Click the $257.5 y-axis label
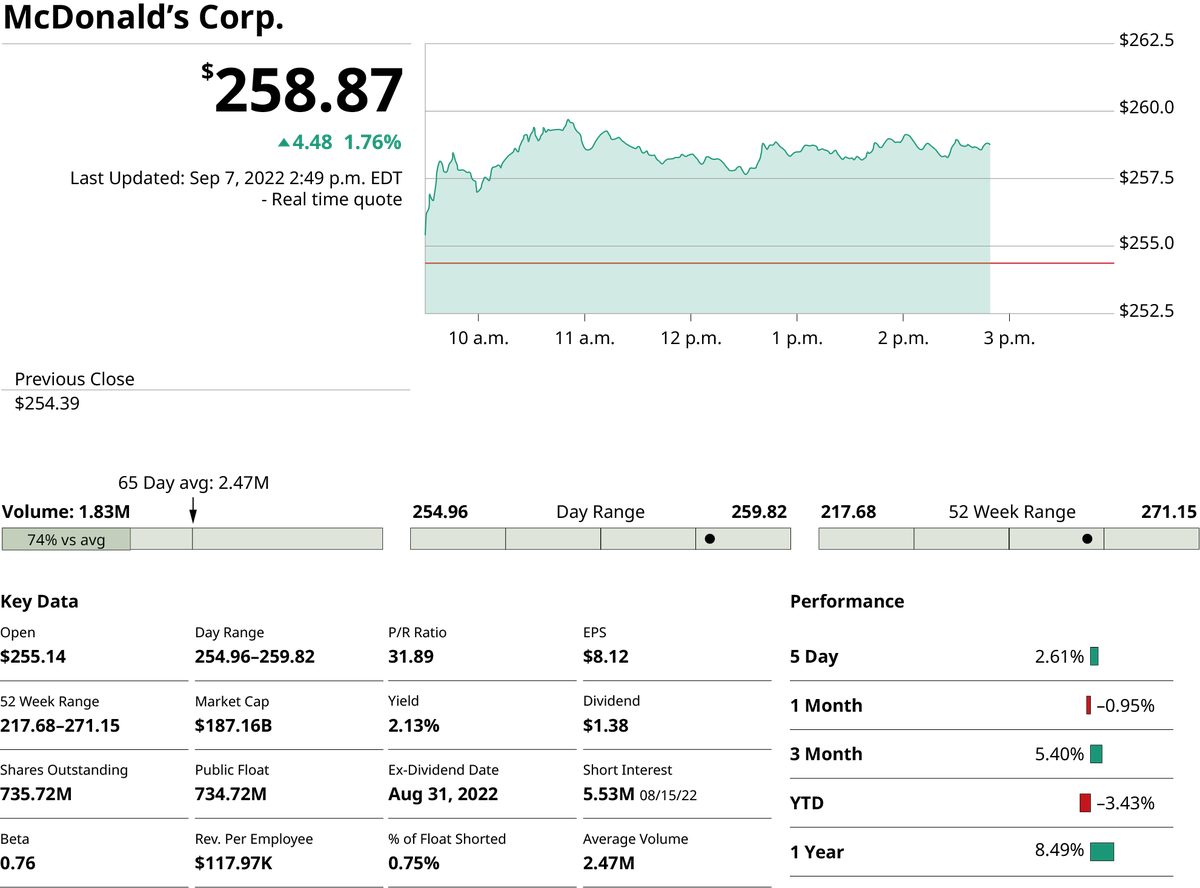 pos(1146,177)
